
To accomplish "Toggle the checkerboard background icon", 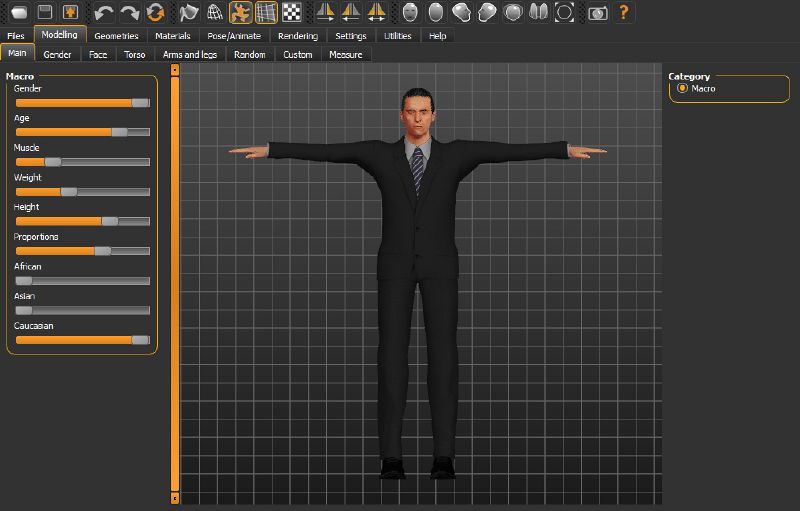I will (292, 13).
